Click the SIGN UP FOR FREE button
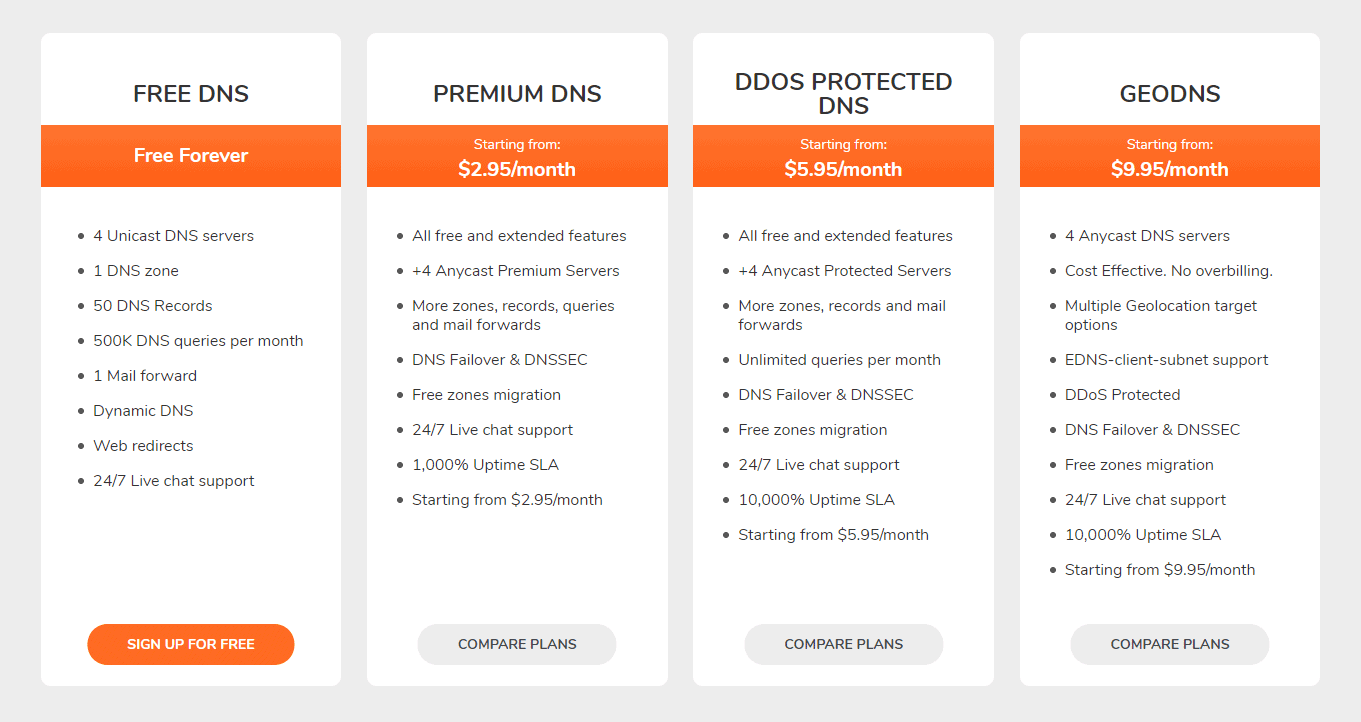Viewport: 1361px width, 722px height. coord(190,644)
